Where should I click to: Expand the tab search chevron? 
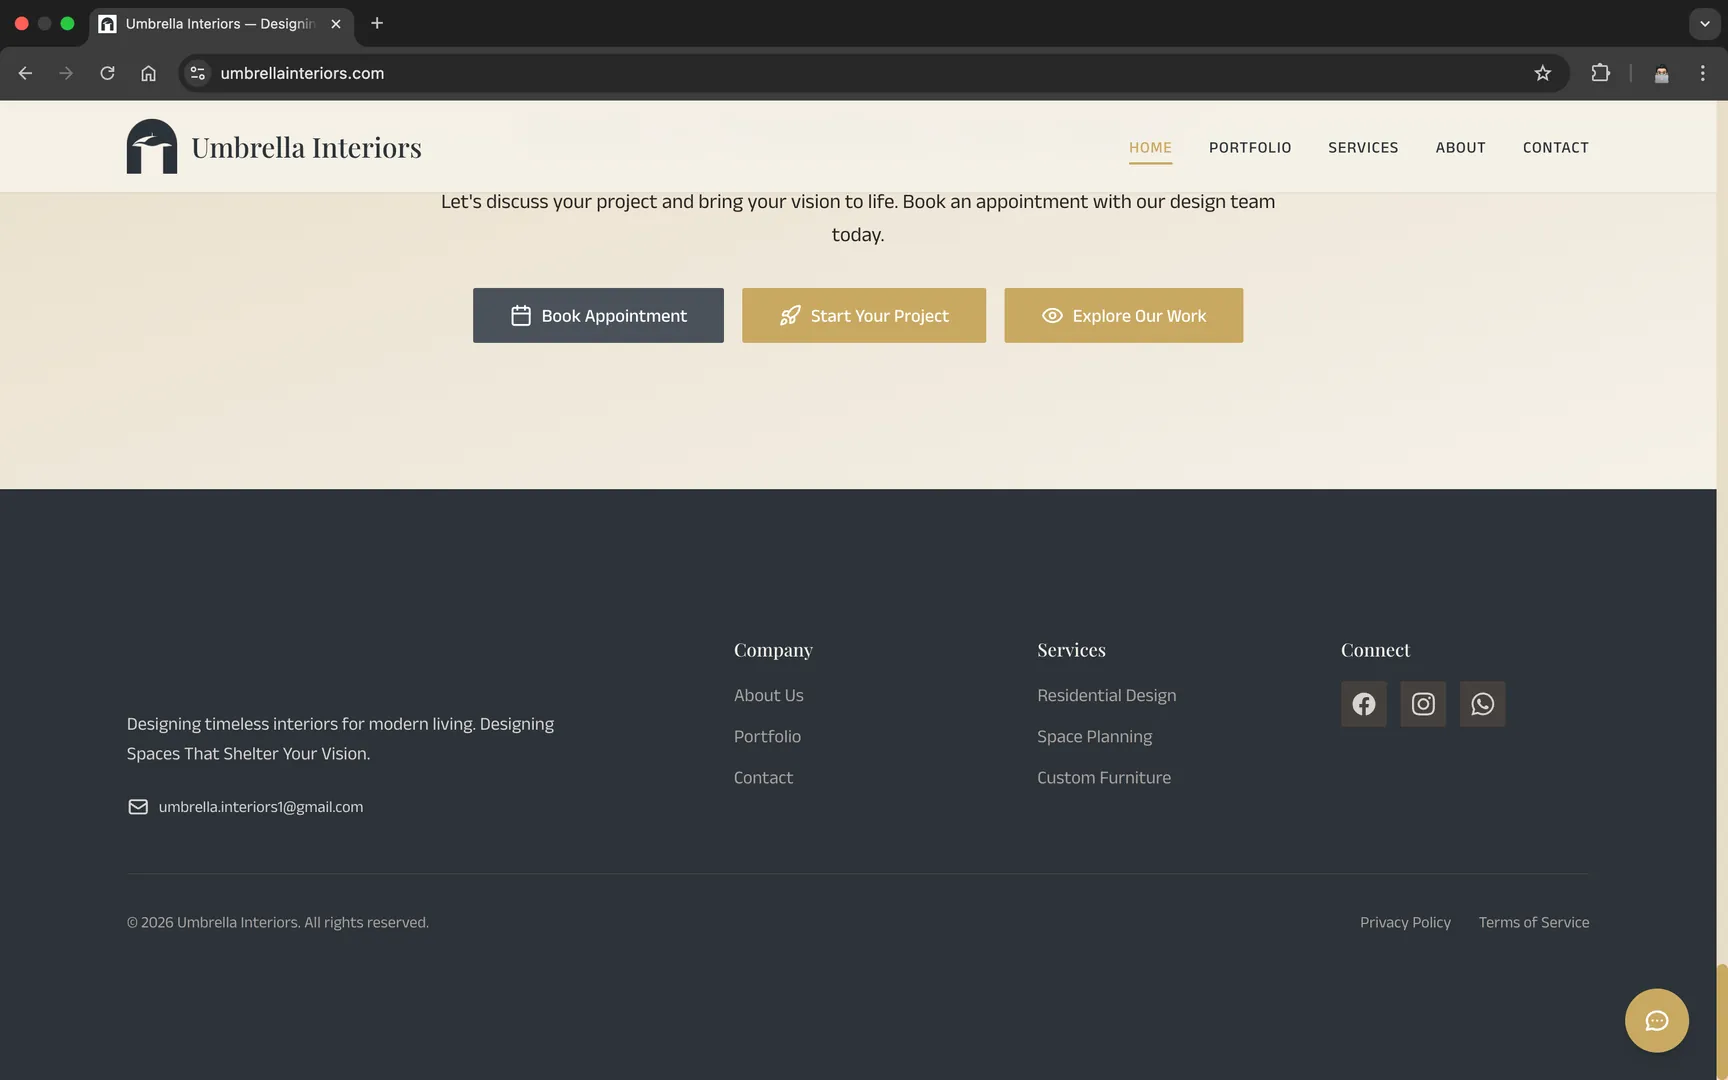coord(1703,23)
